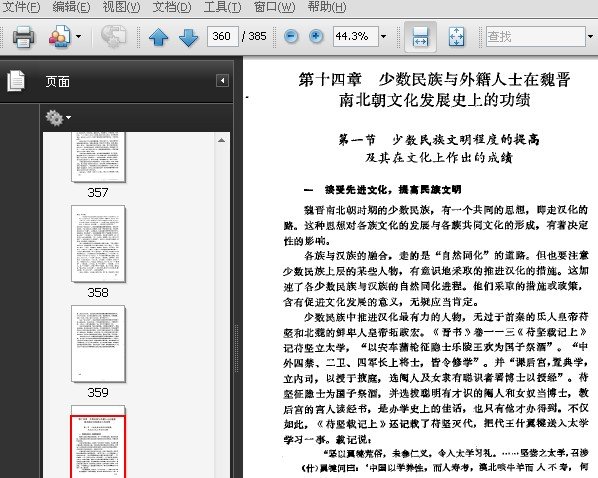The width and height of the screenshot is (598, 478).
Task: Select the page 358 thumbnail
Action: click(98, 244)
